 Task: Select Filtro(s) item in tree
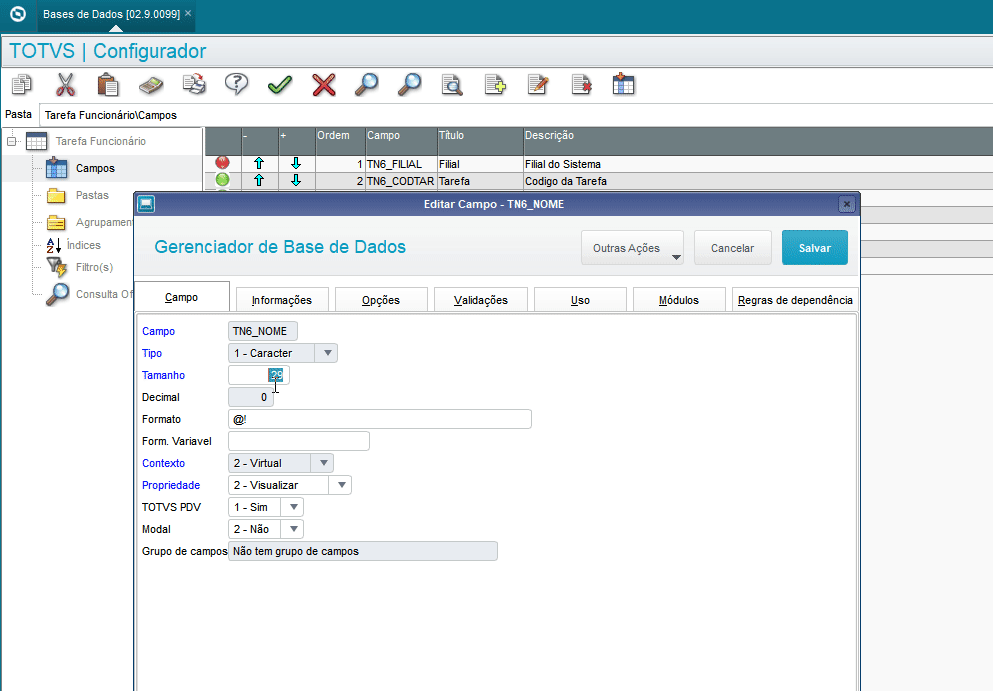pyautogui.click(x=94, y=267)
